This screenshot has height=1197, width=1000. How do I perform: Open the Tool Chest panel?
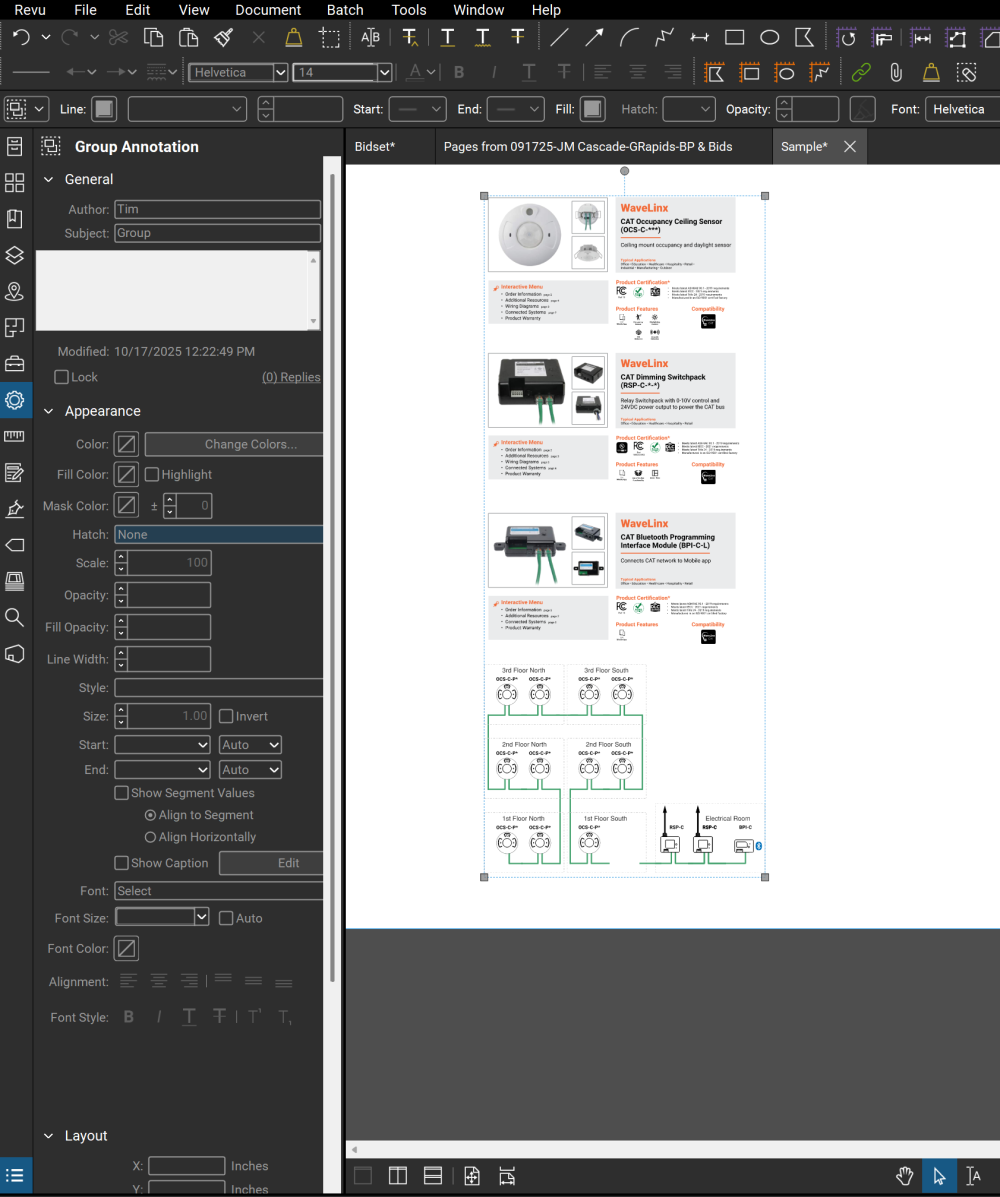pos(14,363)
